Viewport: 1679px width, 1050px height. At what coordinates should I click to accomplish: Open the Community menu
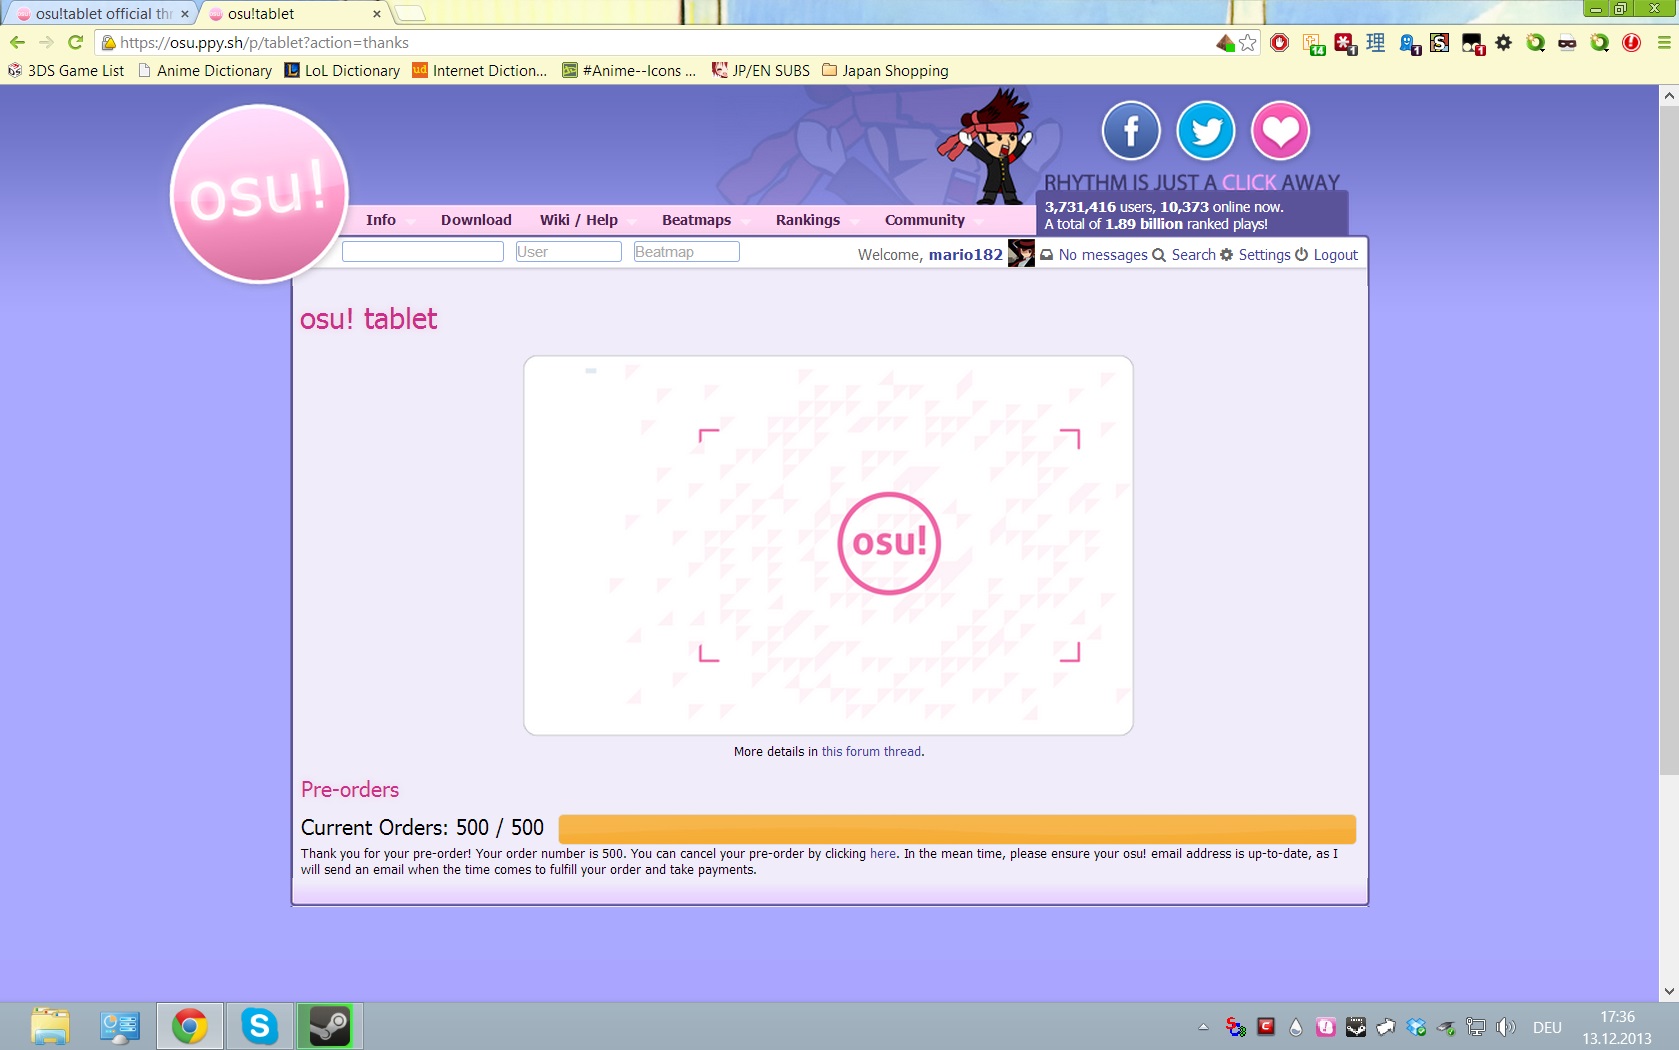tap(925, 220)
